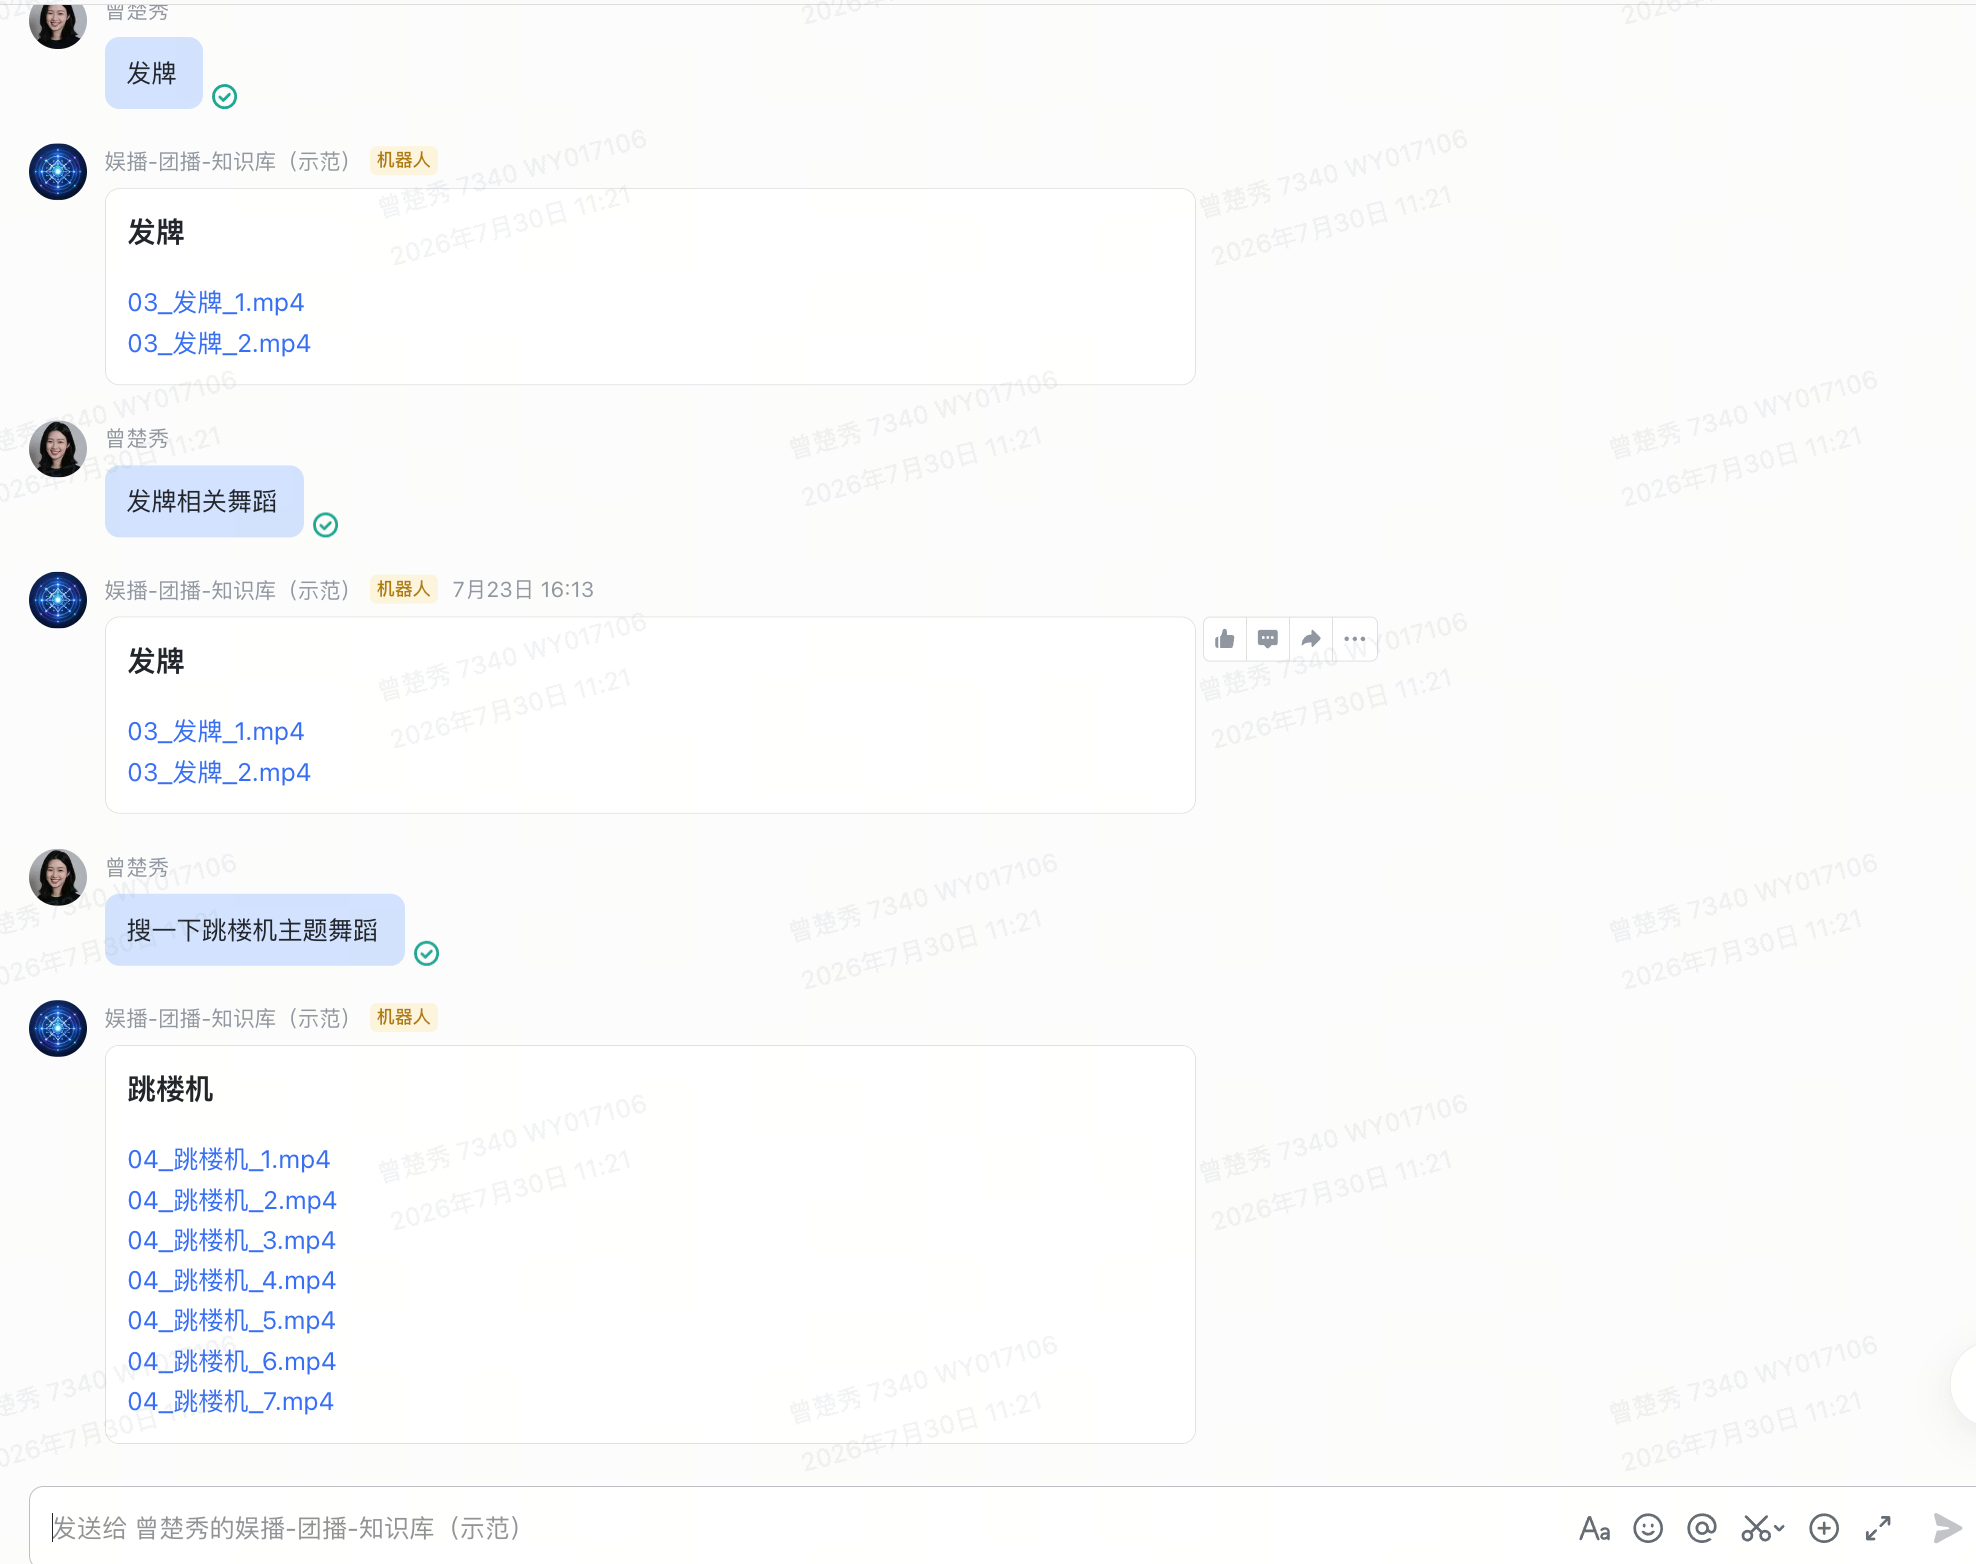This screenshot has width=1976, height=1564.
Task: Open 03_发牌_1.mp4 in first bot reply
Action: coord(216,302)
